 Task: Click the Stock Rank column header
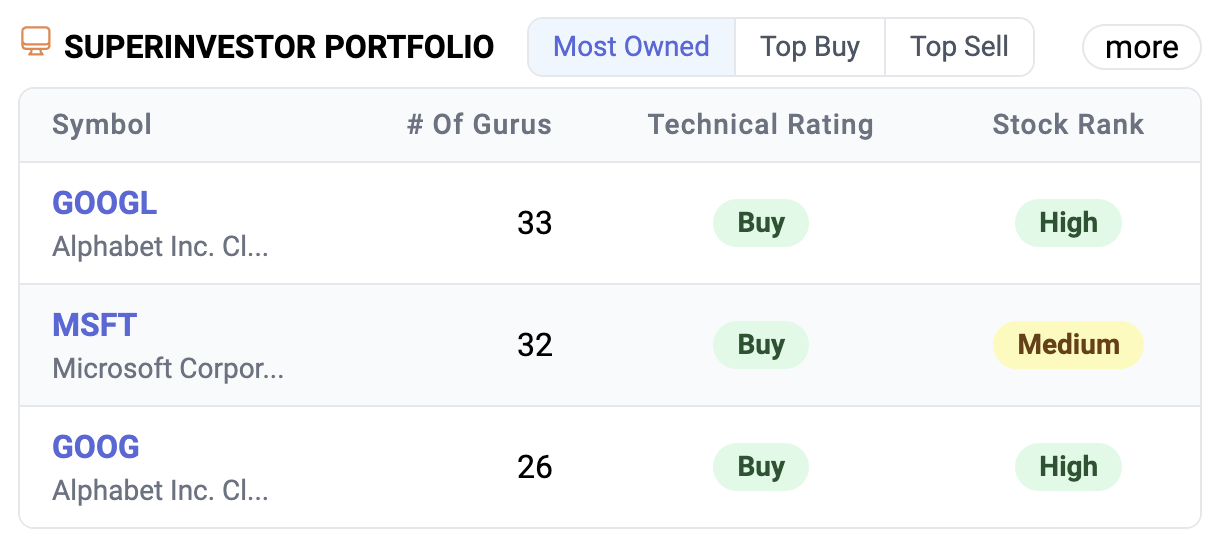[x=1068, y=125]
